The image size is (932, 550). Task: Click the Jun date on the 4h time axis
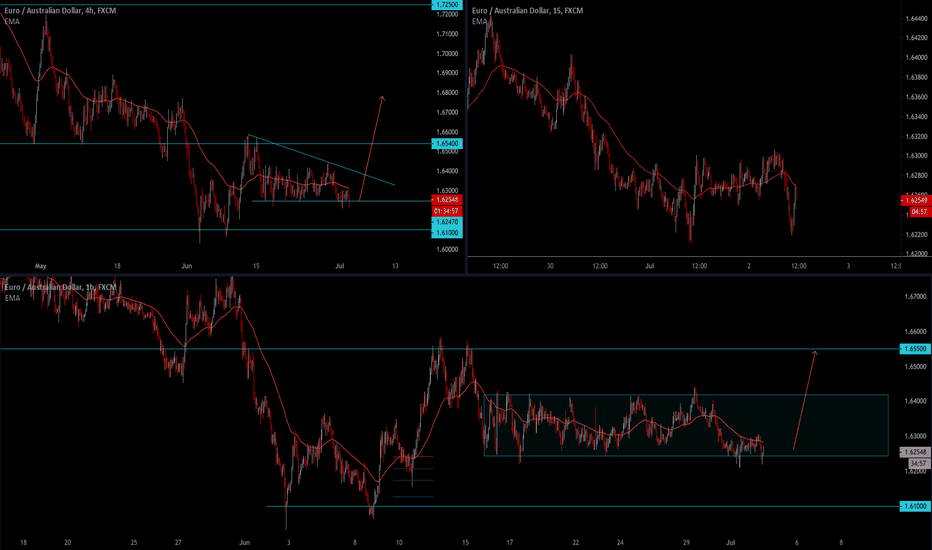click(x=187, y=266)
